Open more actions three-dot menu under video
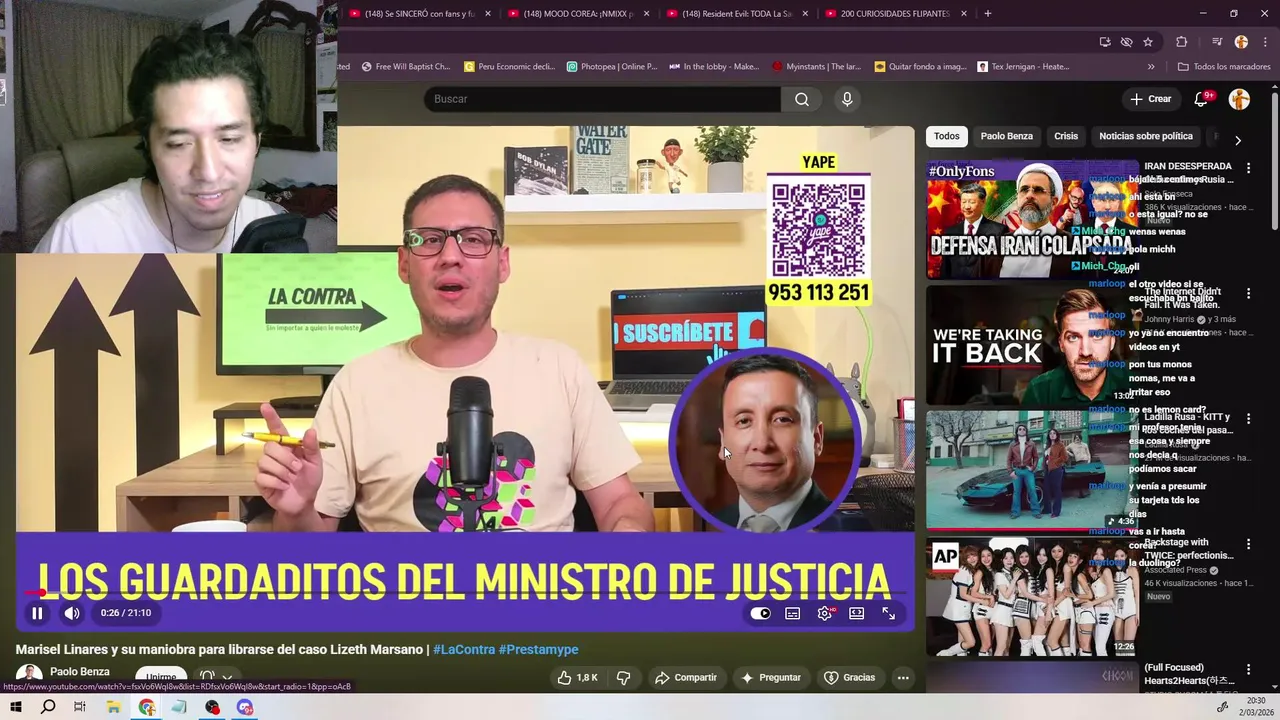The image size is (1280, 720). click(903, 677)
